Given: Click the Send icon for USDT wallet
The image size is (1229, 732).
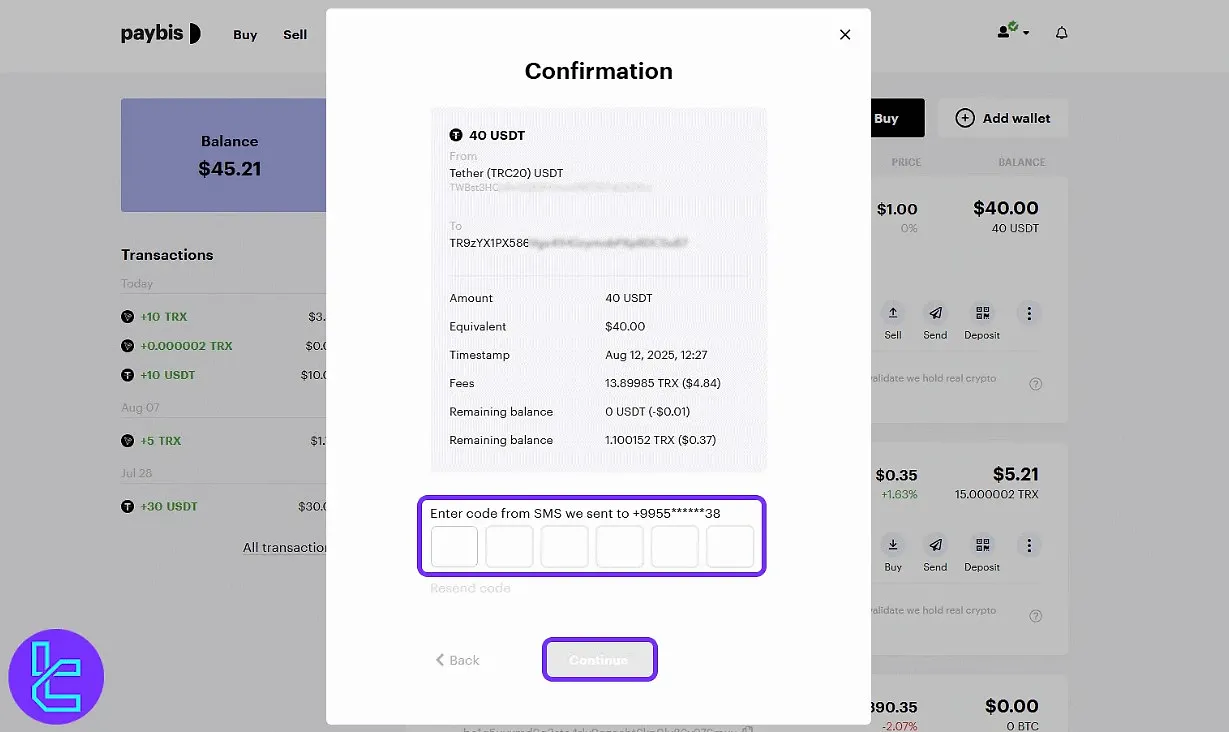Looking at the screenshot, I should click(935, 313).
